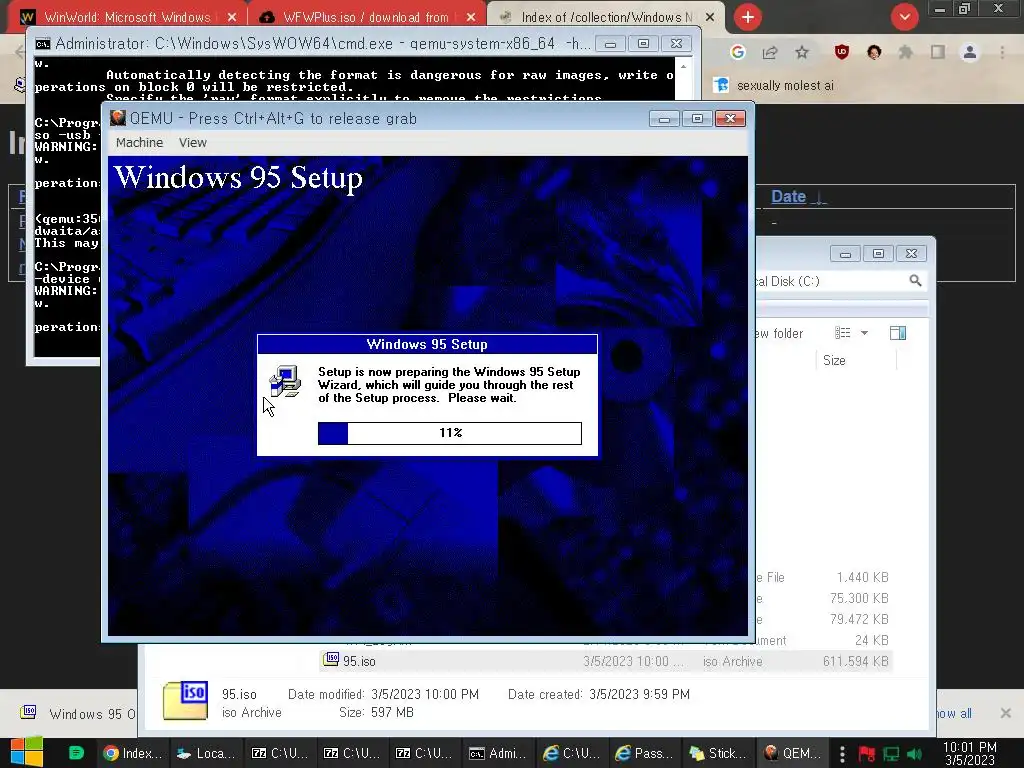Open the Machine menu in QEMU
Image resolution: width=1024 pixels, height=768 pixels.
tap(139, 142)
